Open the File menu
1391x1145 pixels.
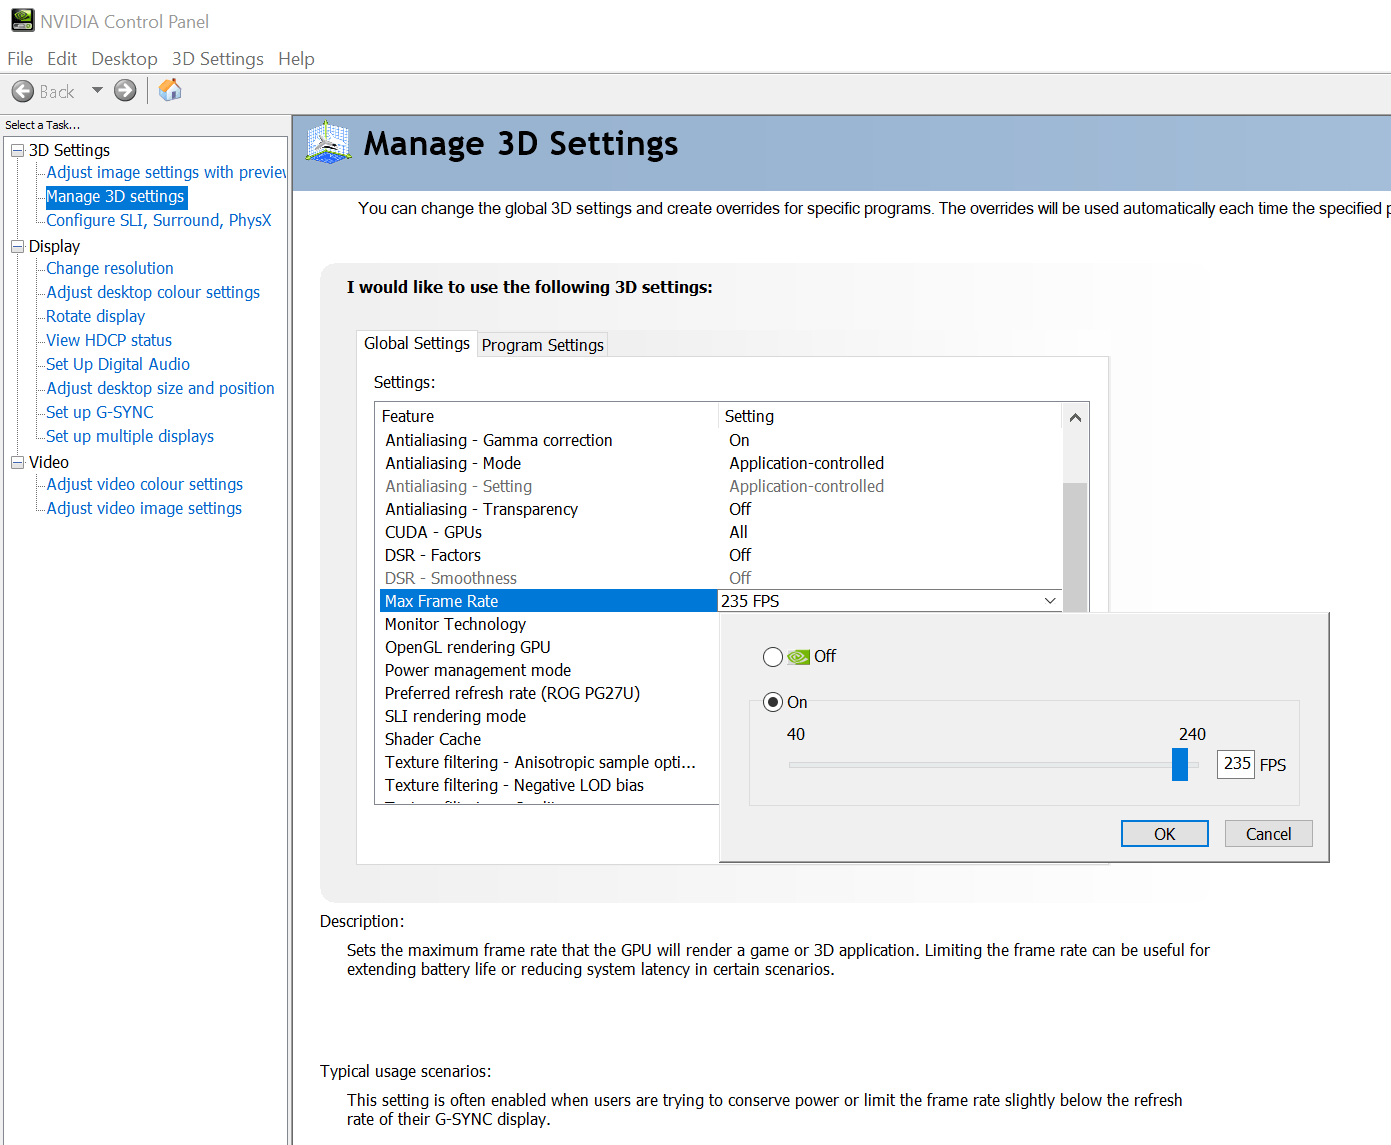20,59
